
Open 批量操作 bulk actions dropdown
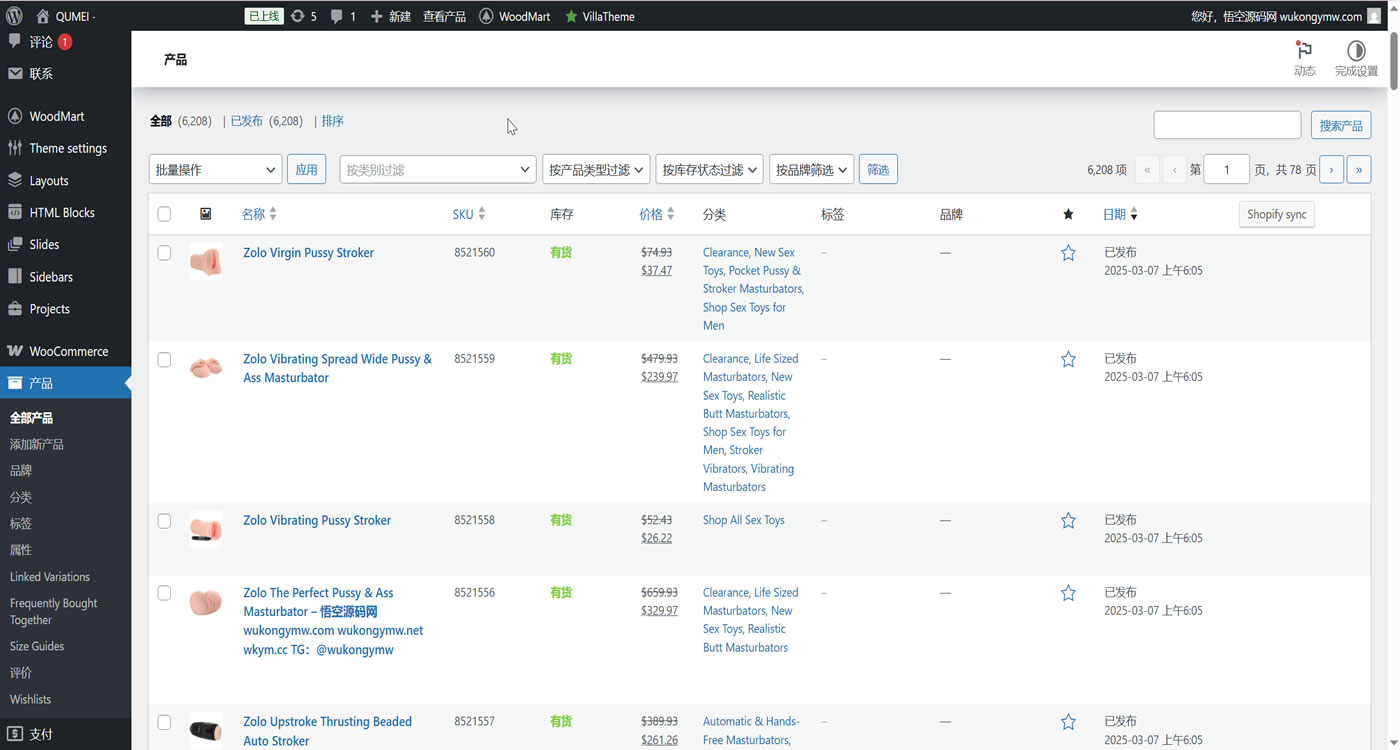pos(215,169)
